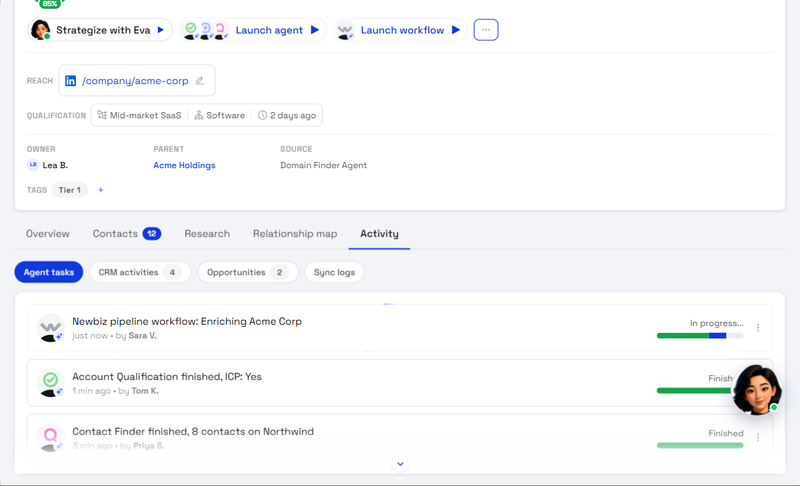Viewport: 800px width, 486px height.
Task: Switch to the Overview tab
Action: (x=48, y=234)
